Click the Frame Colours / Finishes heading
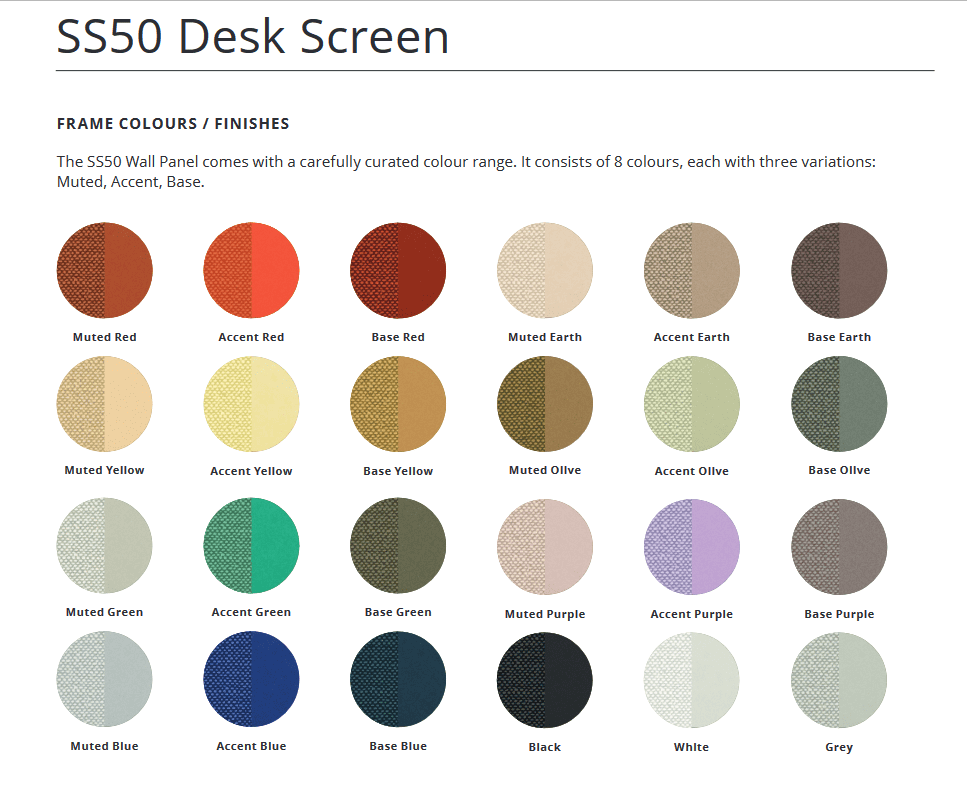The width and height of the screenshot is (967, 793). (173, 124)
